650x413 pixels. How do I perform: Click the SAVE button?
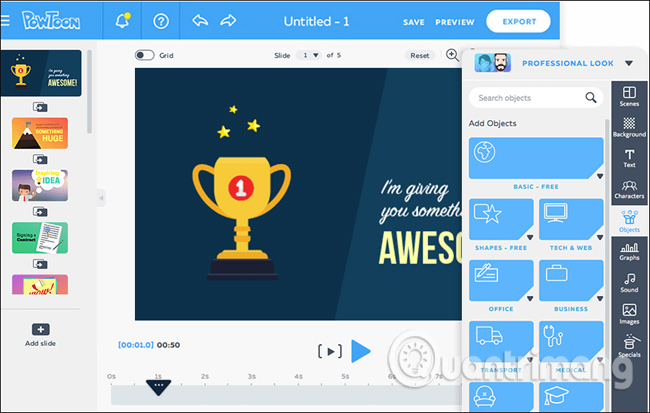tap(413, 22)
